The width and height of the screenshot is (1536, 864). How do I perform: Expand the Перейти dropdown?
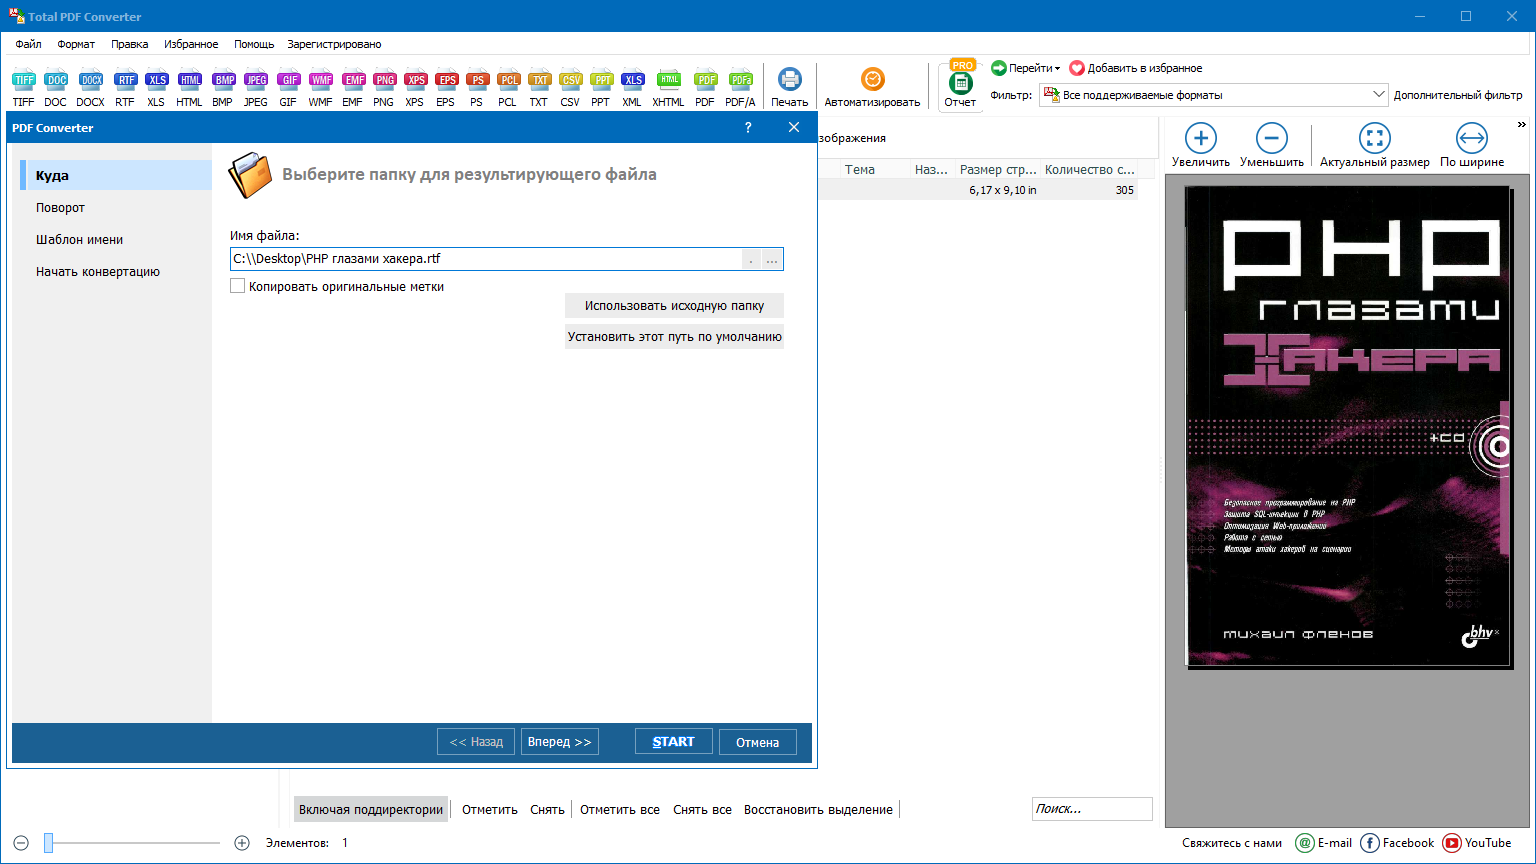tap(1026, 68)
